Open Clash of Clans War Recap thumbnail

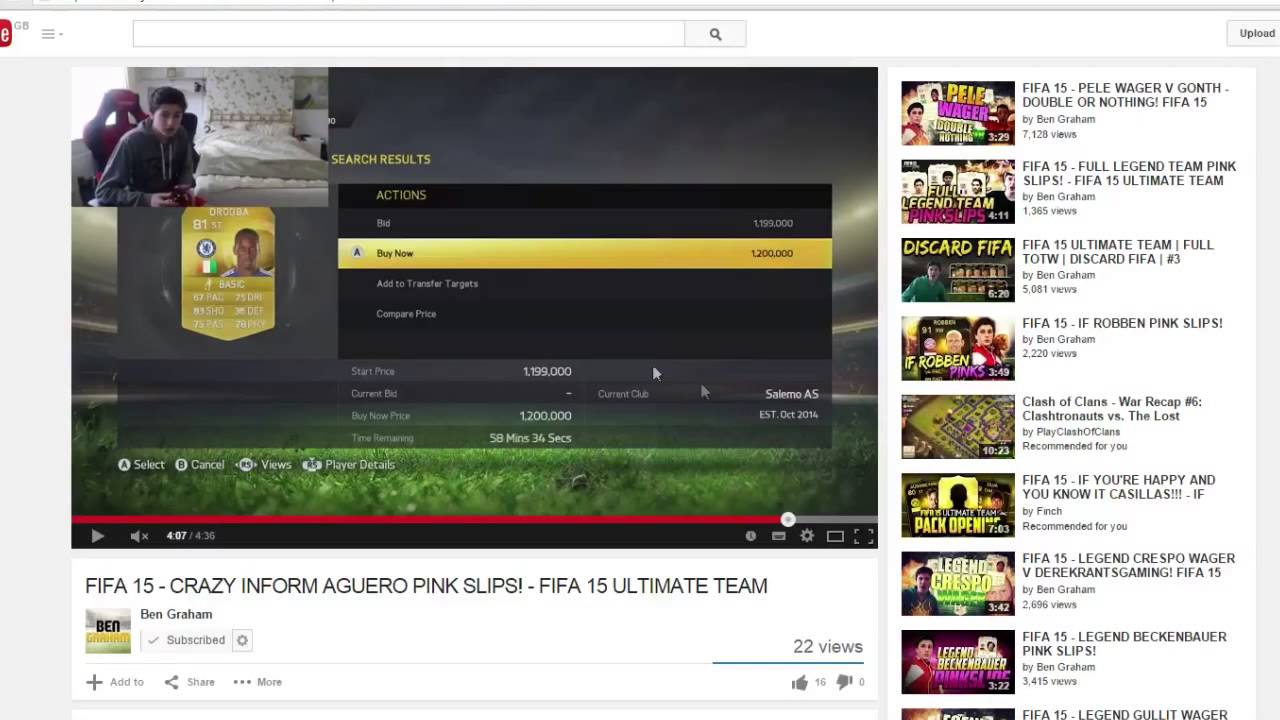pyautogui.click(x=958, y=427)
